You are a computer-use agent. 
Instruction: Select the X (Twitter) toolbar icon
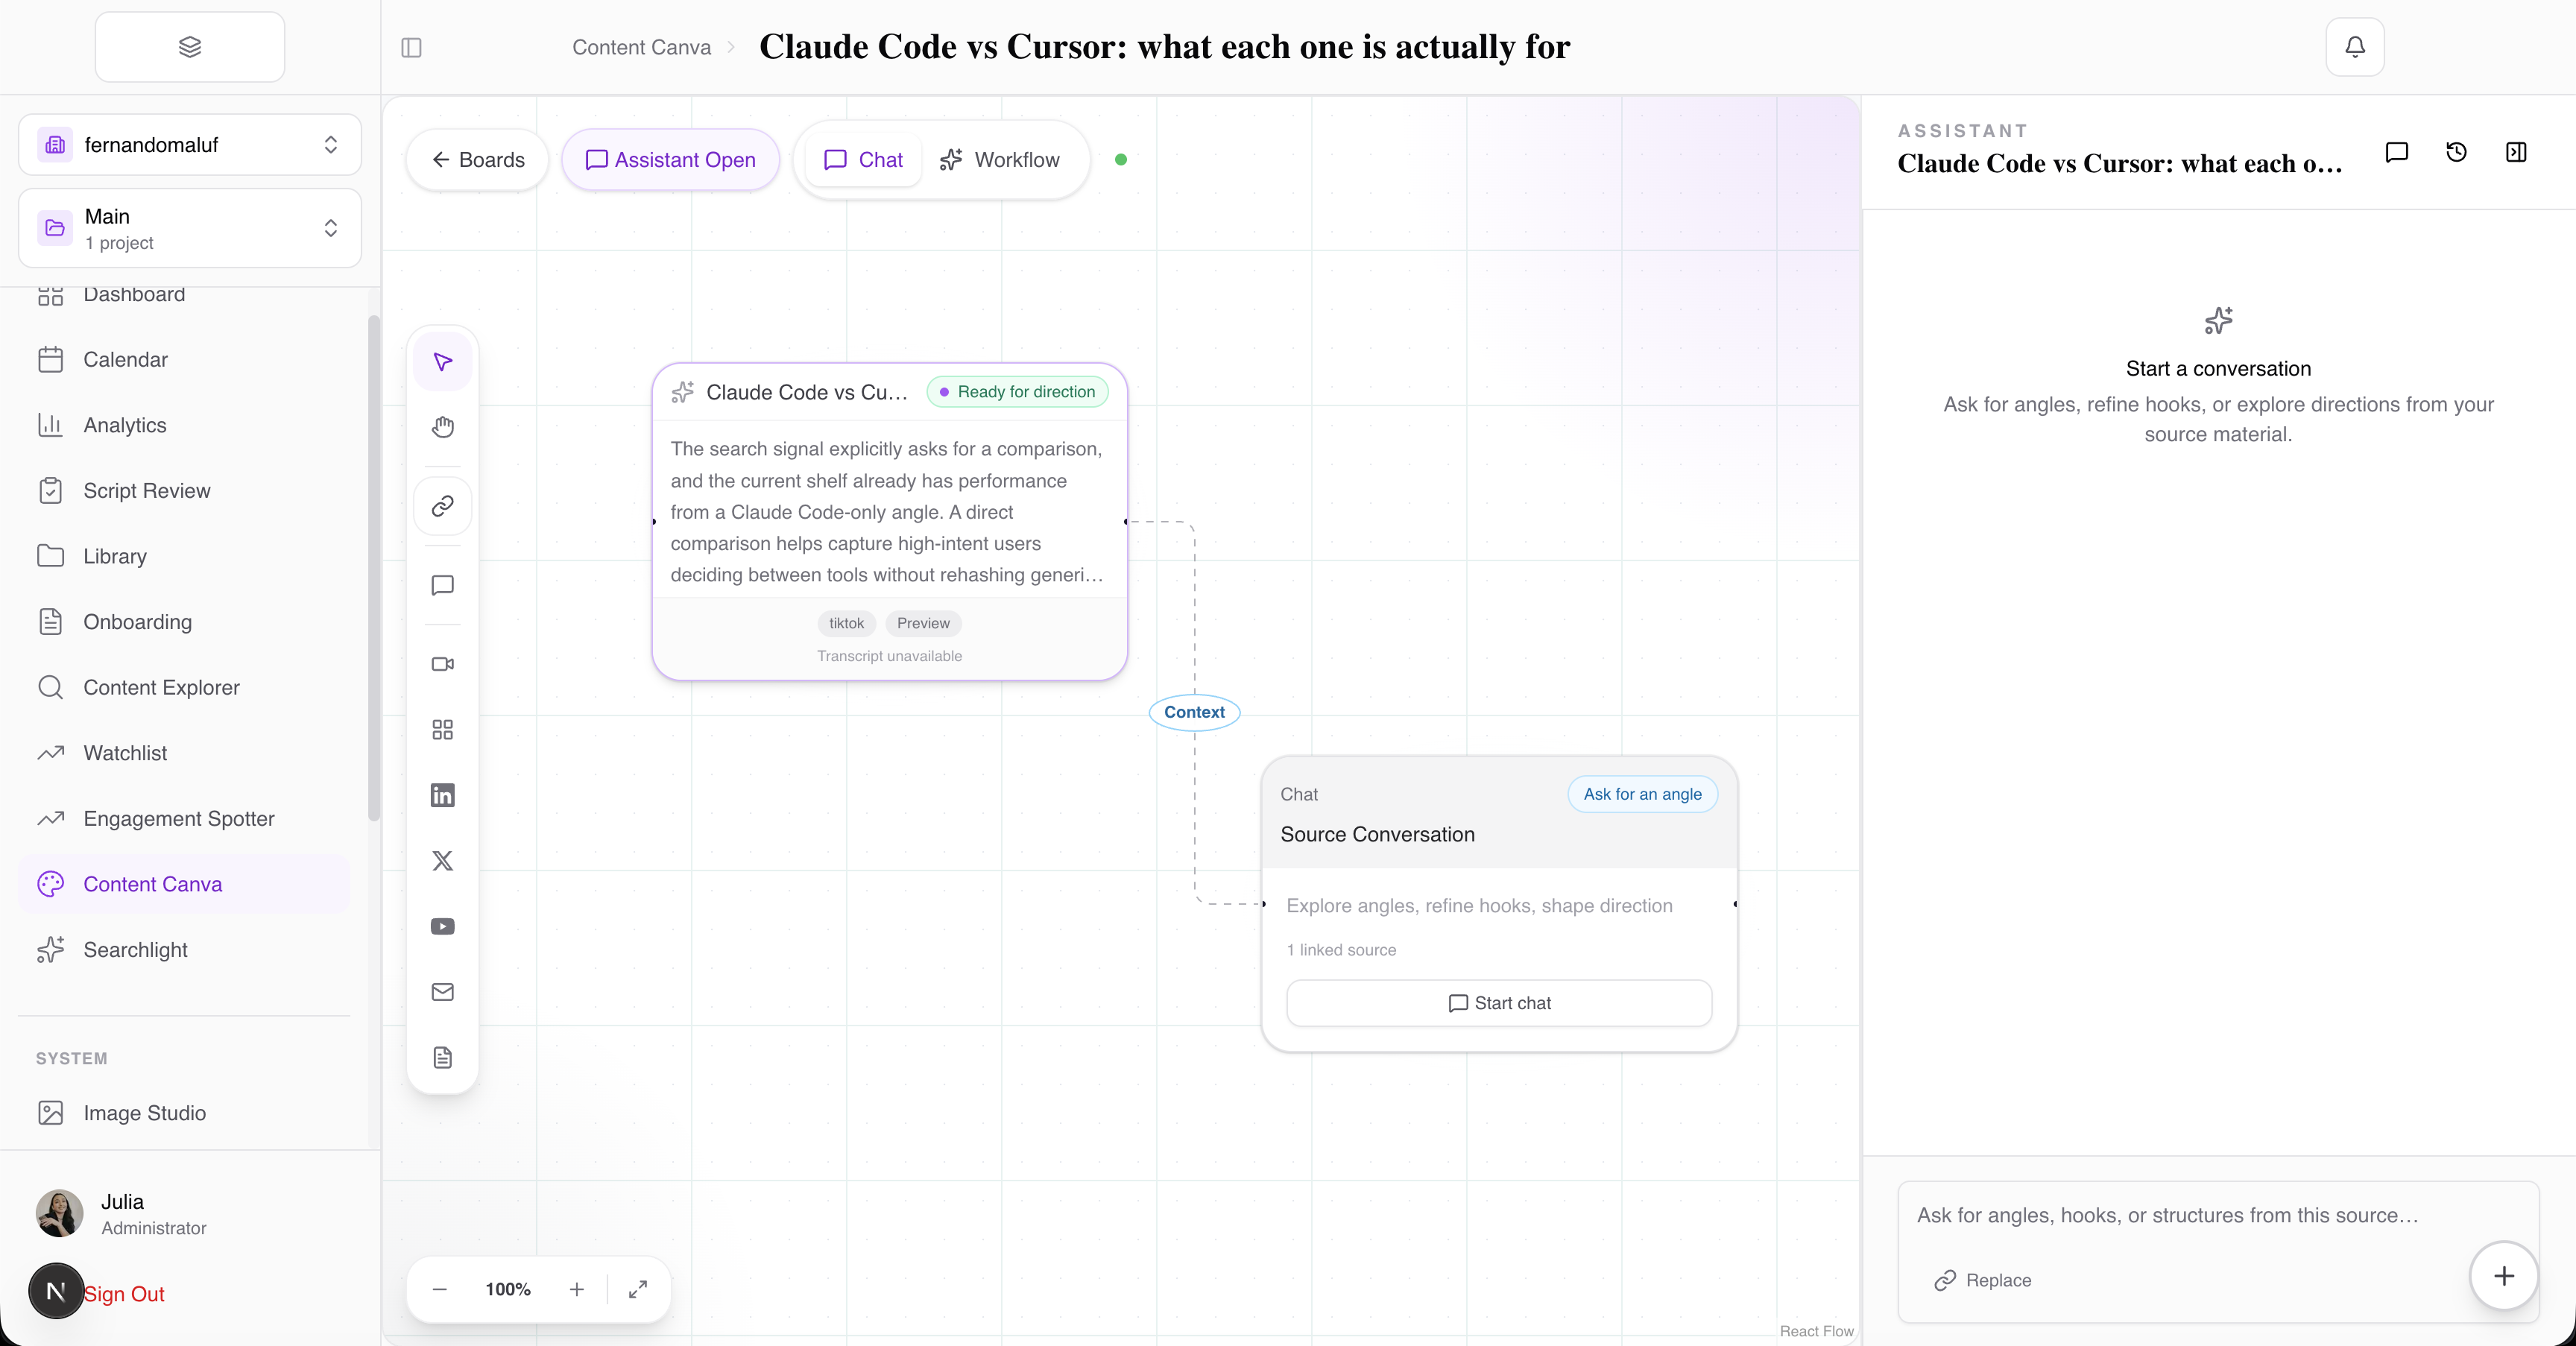tap(442, 861)
